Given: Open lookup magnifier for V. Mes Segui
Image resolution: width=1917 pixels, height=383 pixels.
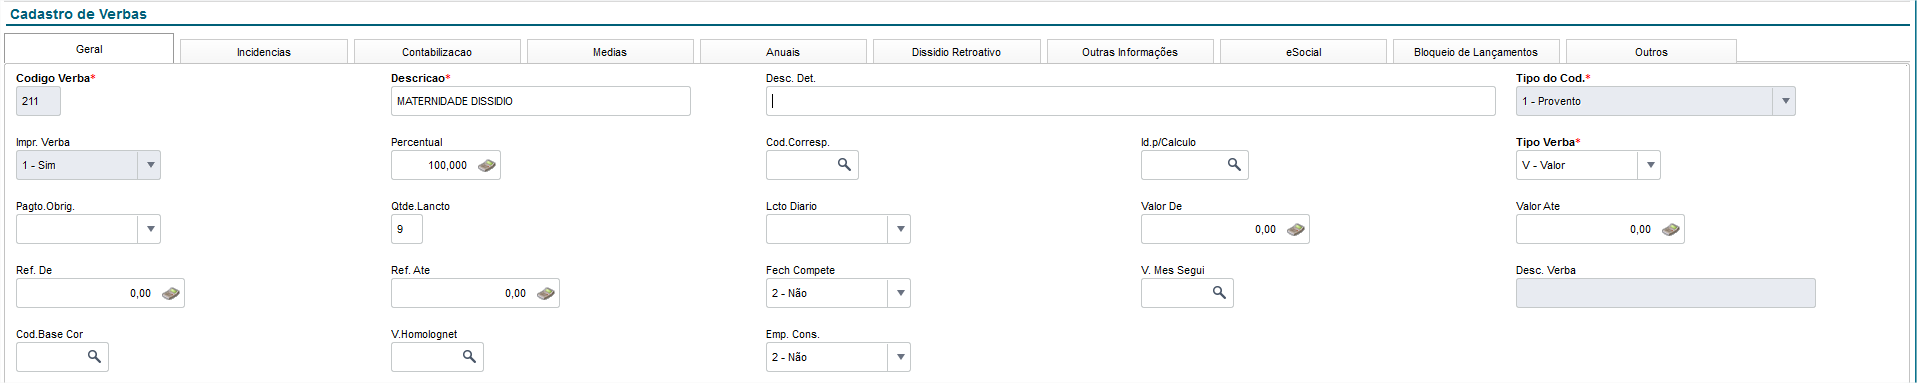Looking at the screenshot, I should (1219, 293).
